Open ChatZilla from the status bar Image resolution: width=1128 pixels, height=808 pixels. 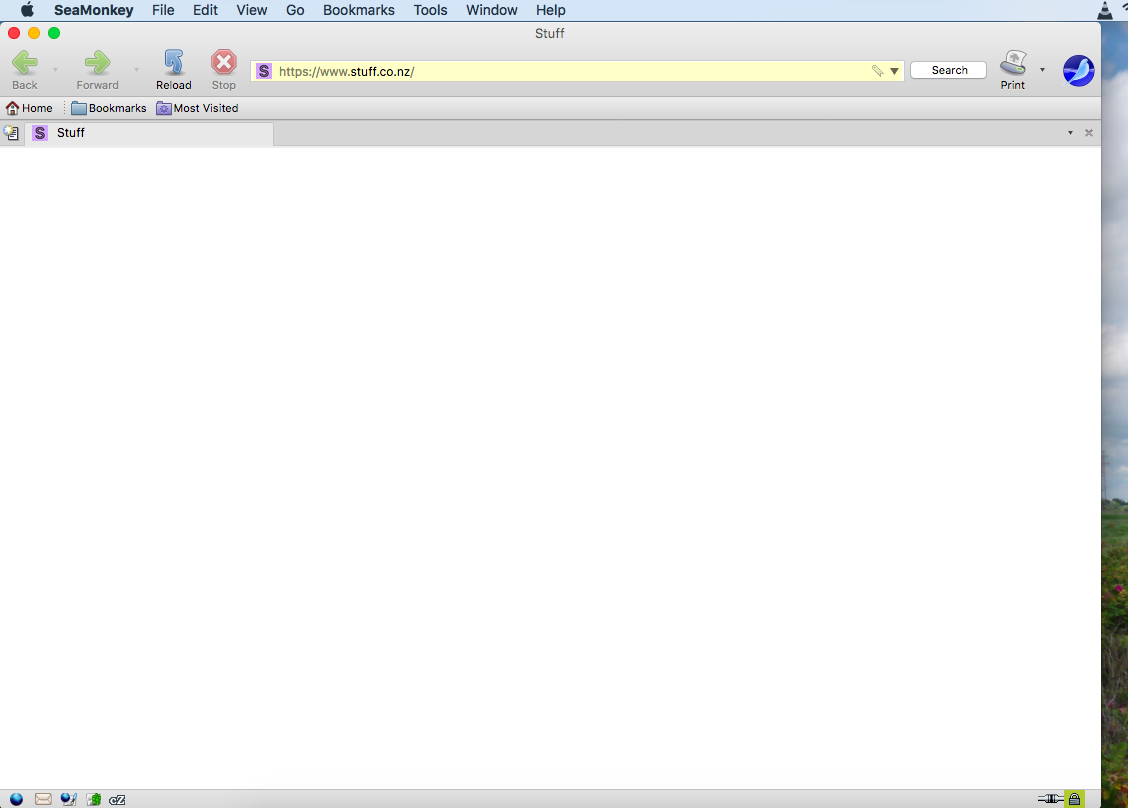click(117, 799)
